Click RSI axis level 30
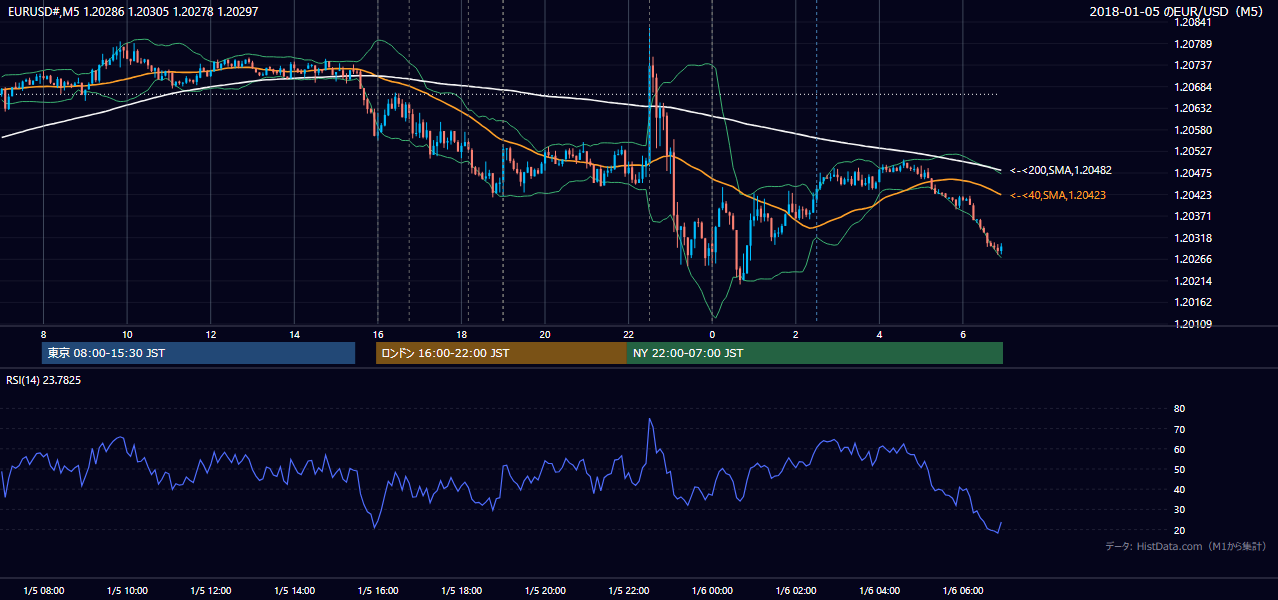 pos(1179,510)
